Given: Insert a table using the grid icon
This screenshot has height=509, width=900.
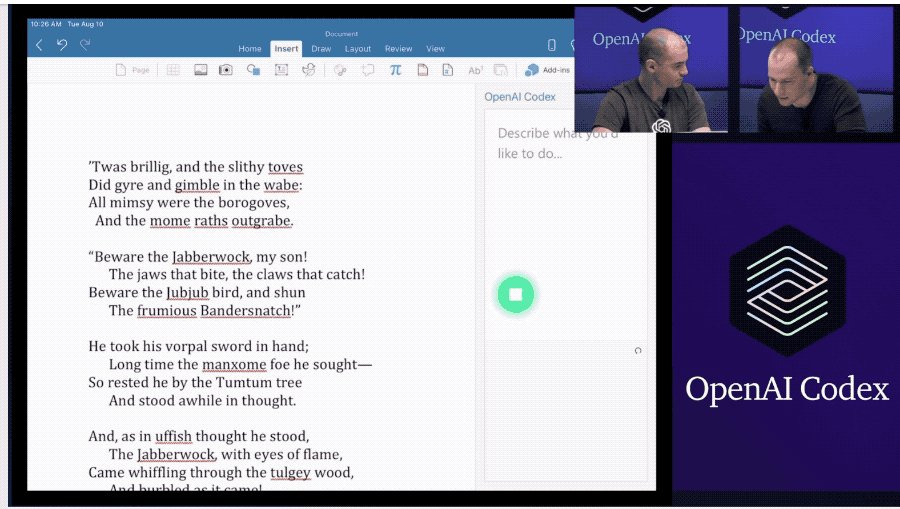Looking at the screenshot, I should (173, 70).
